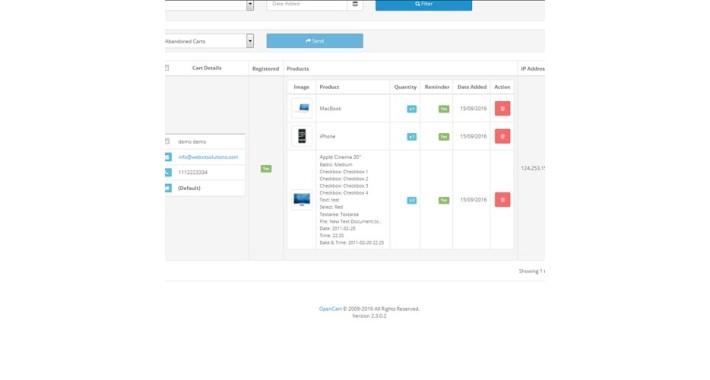Click the MacBook product thumbnail
The image size is (710, 380).
pyautogui.click(x=302, y=108)
